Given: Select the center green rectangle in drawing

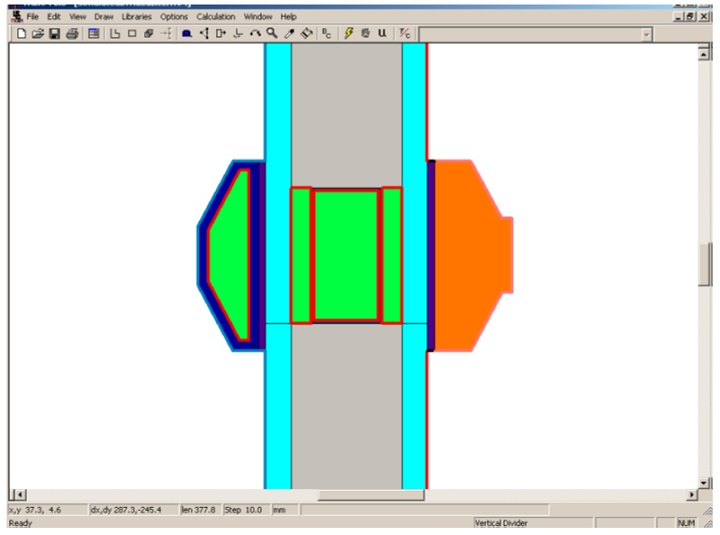Looking at the screenshot, I should 346,255.
